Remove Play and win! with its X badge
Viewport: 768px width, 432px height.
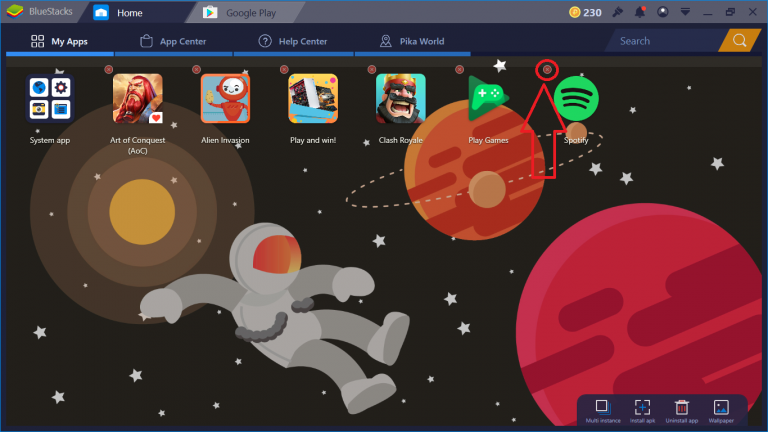point(284,70)
